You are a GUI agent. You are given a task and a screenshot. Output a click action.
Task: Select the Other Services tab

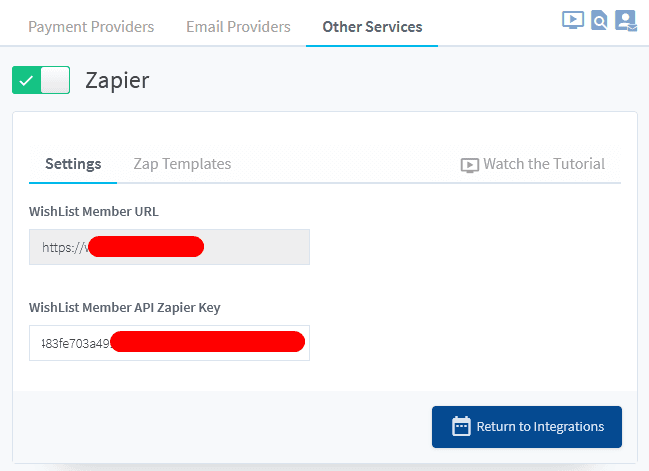372,27
